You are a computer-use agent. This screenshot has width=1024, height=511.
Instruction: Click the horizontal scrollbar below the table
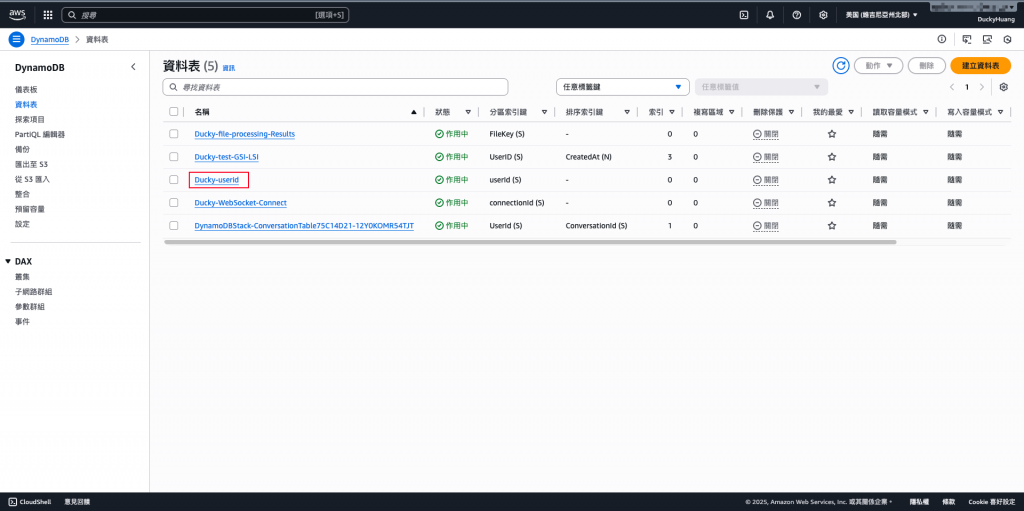[530, 242]
